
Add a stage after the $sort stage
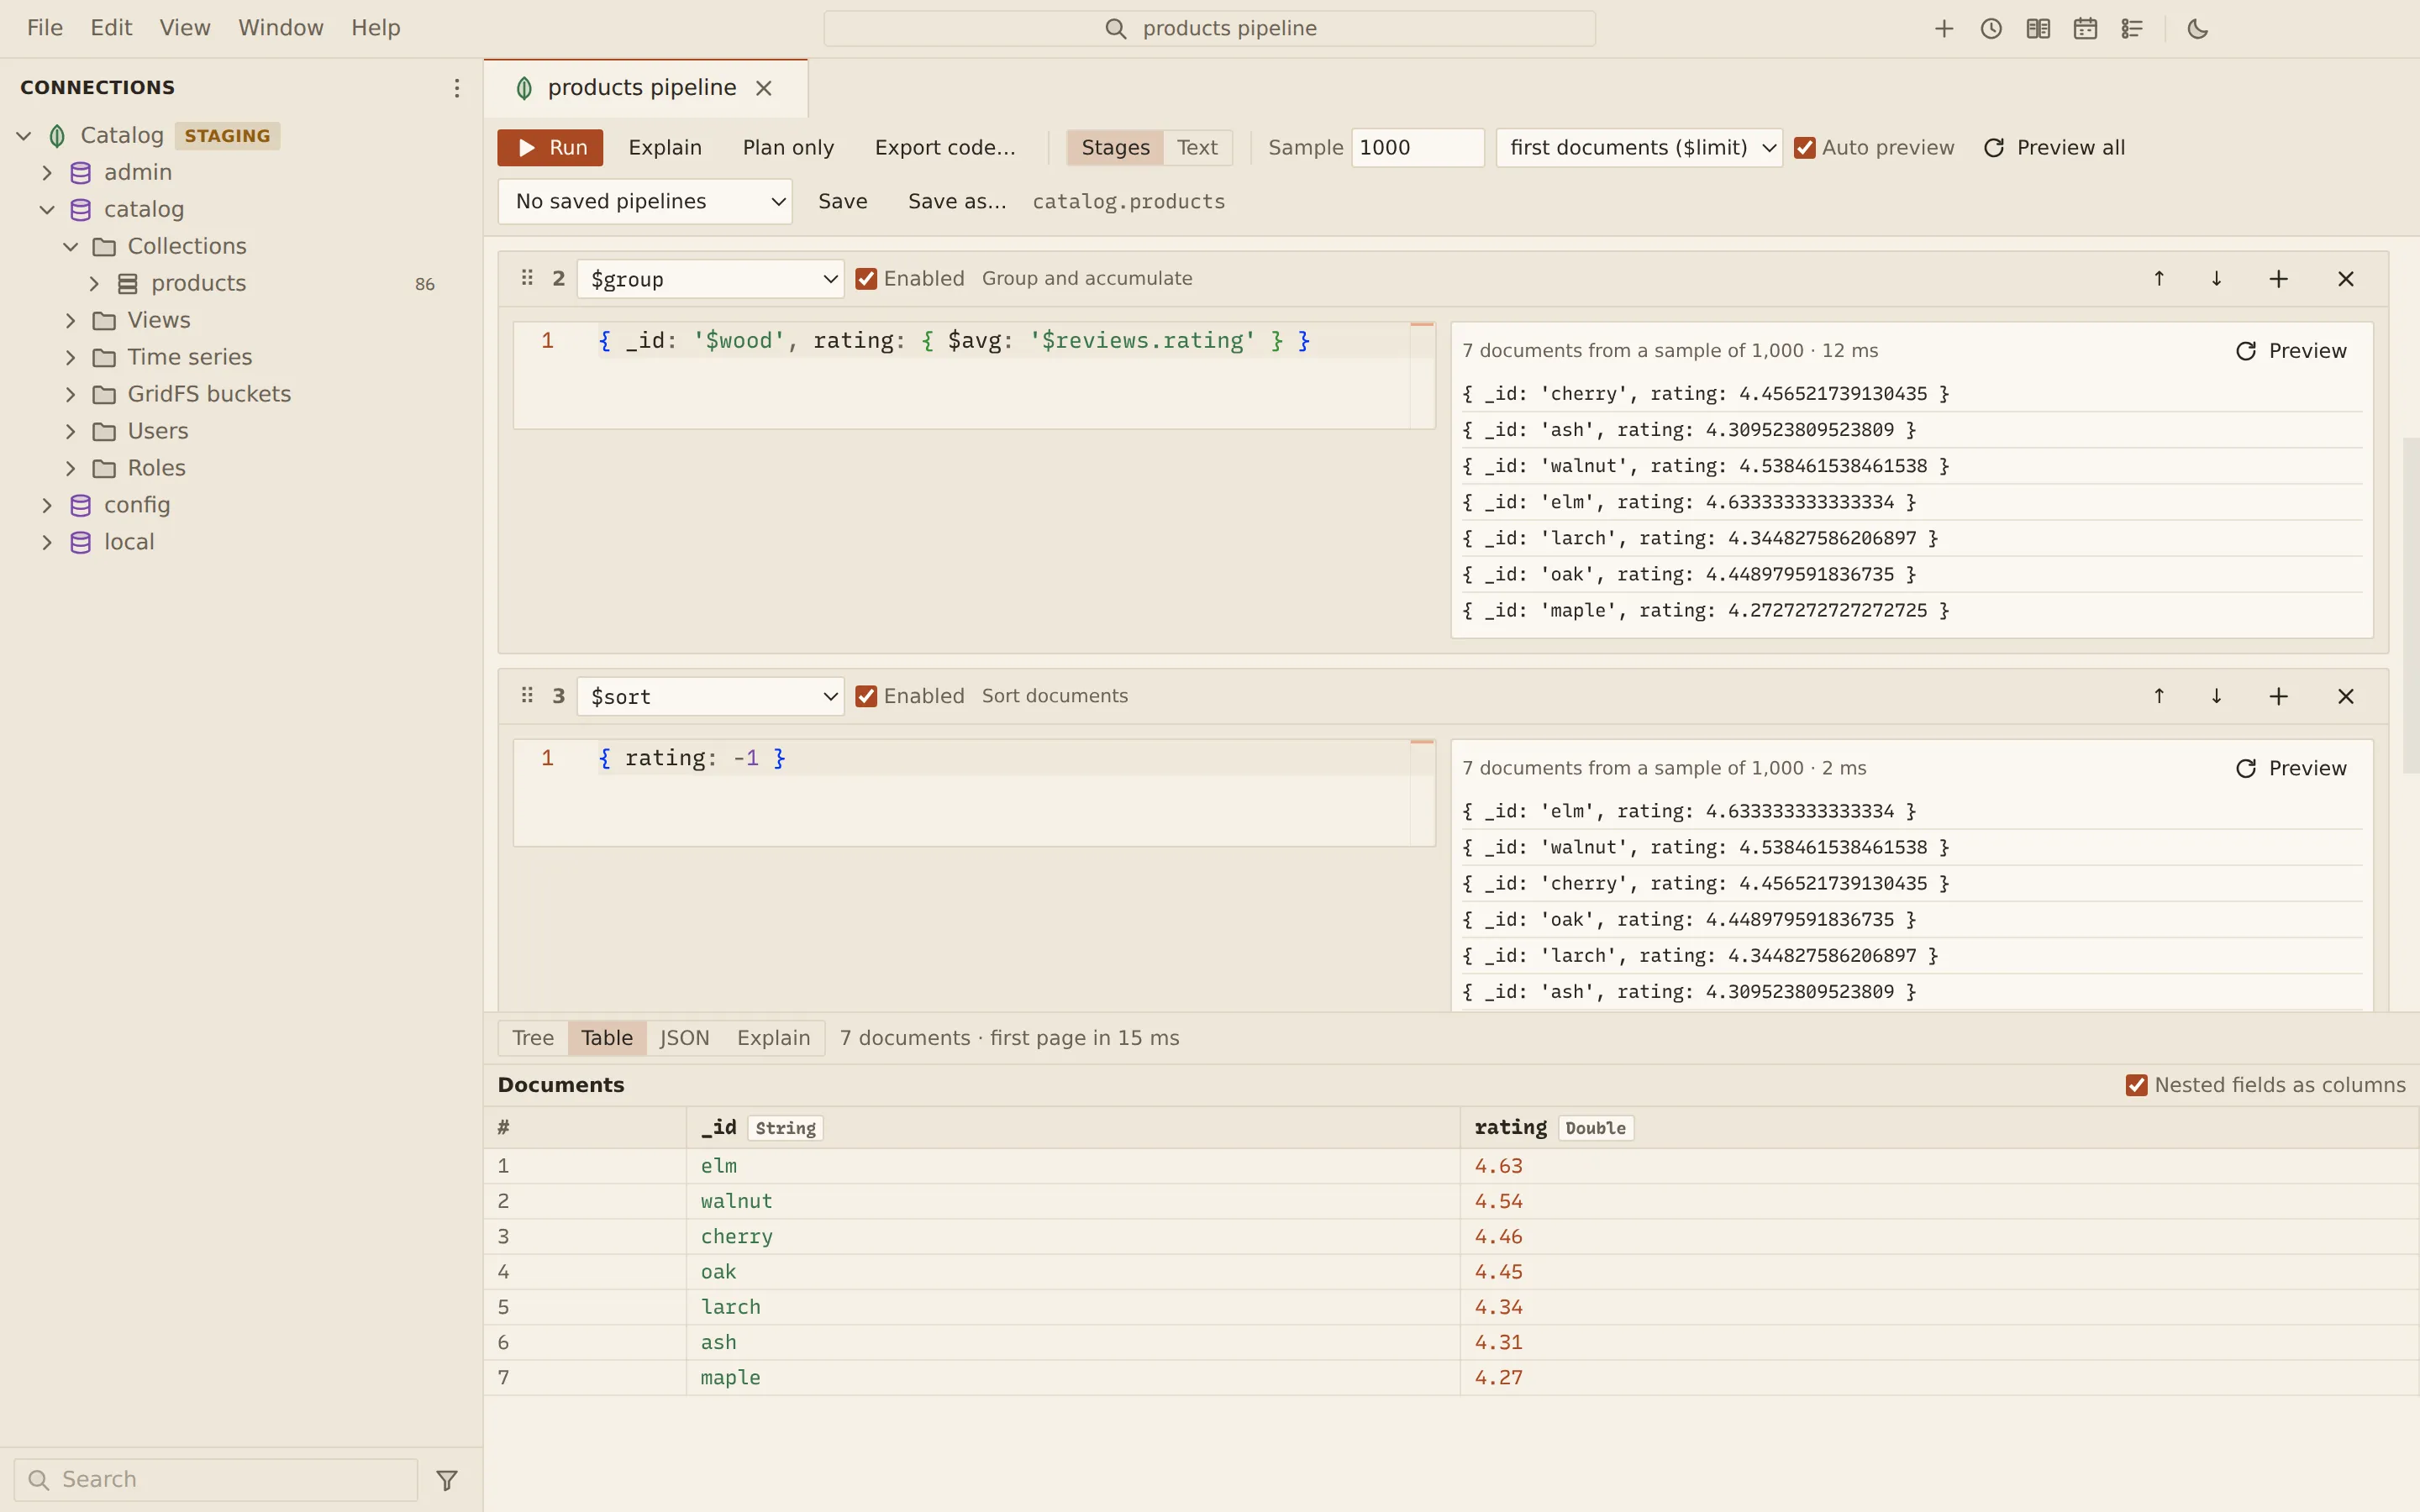[x=2278, y=696]
